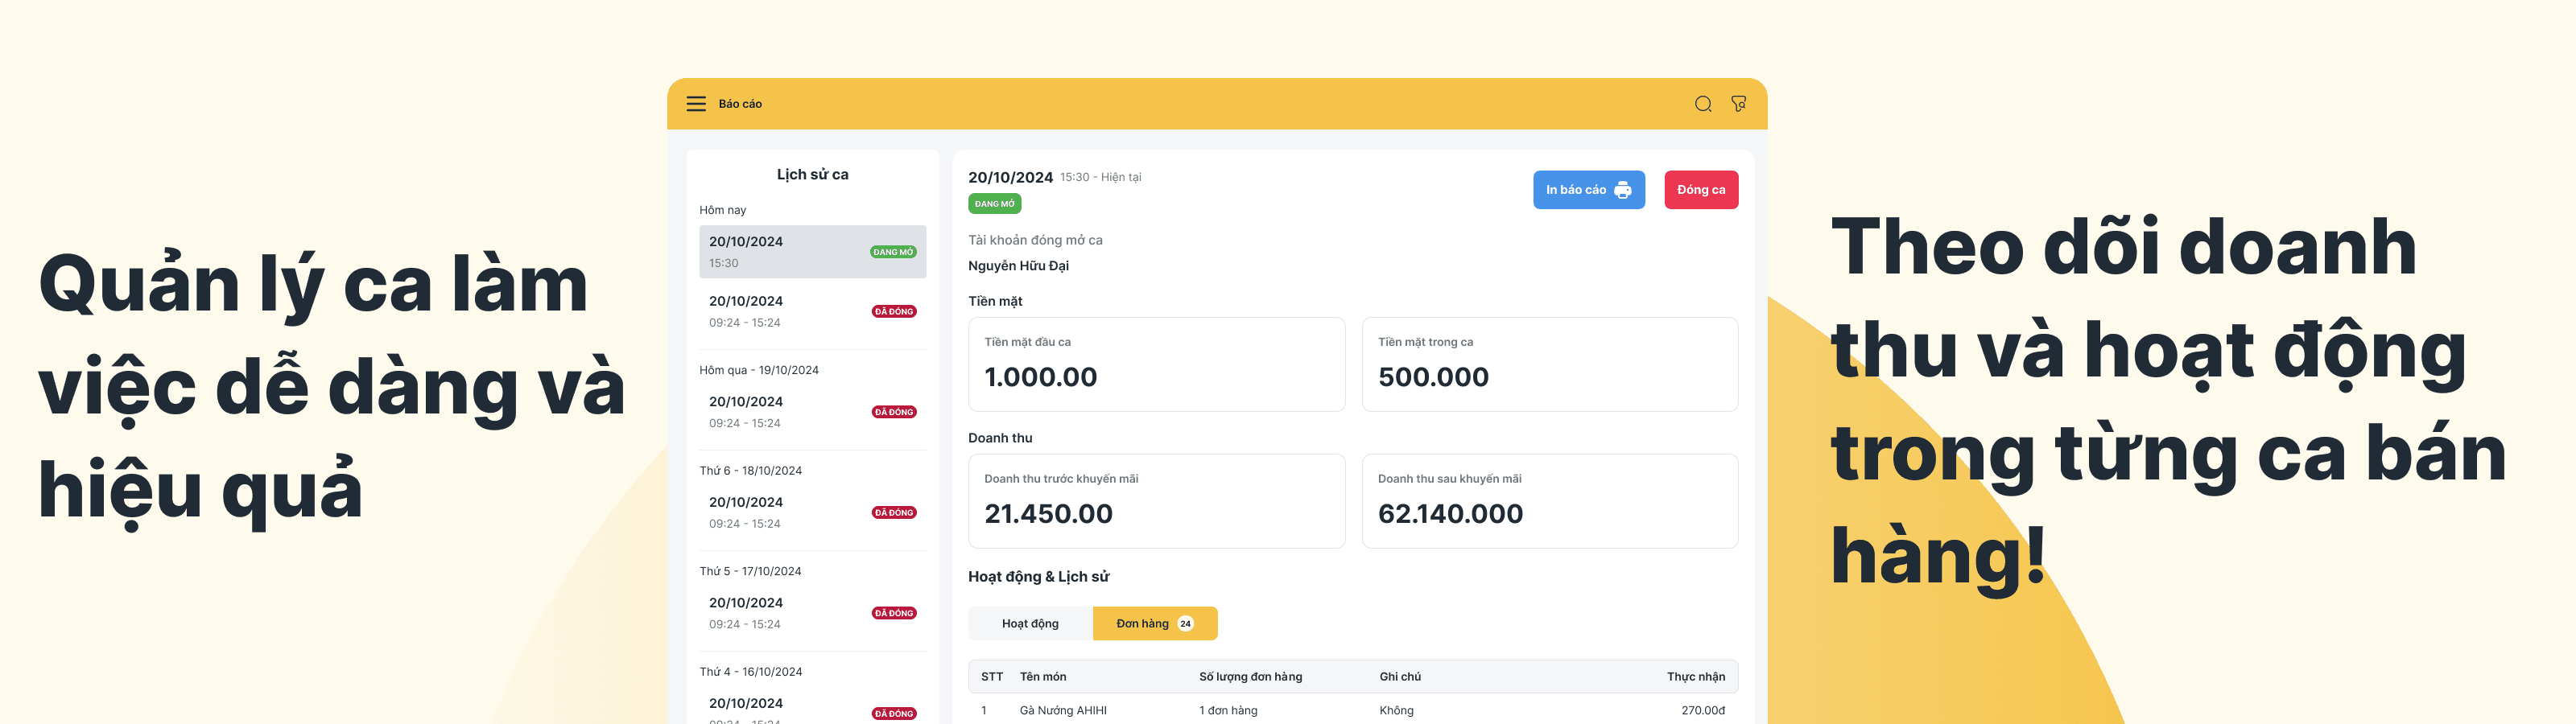Click the Ghi chú column header
Viewport: 2576px width, 724px height.
(1400, 677)
